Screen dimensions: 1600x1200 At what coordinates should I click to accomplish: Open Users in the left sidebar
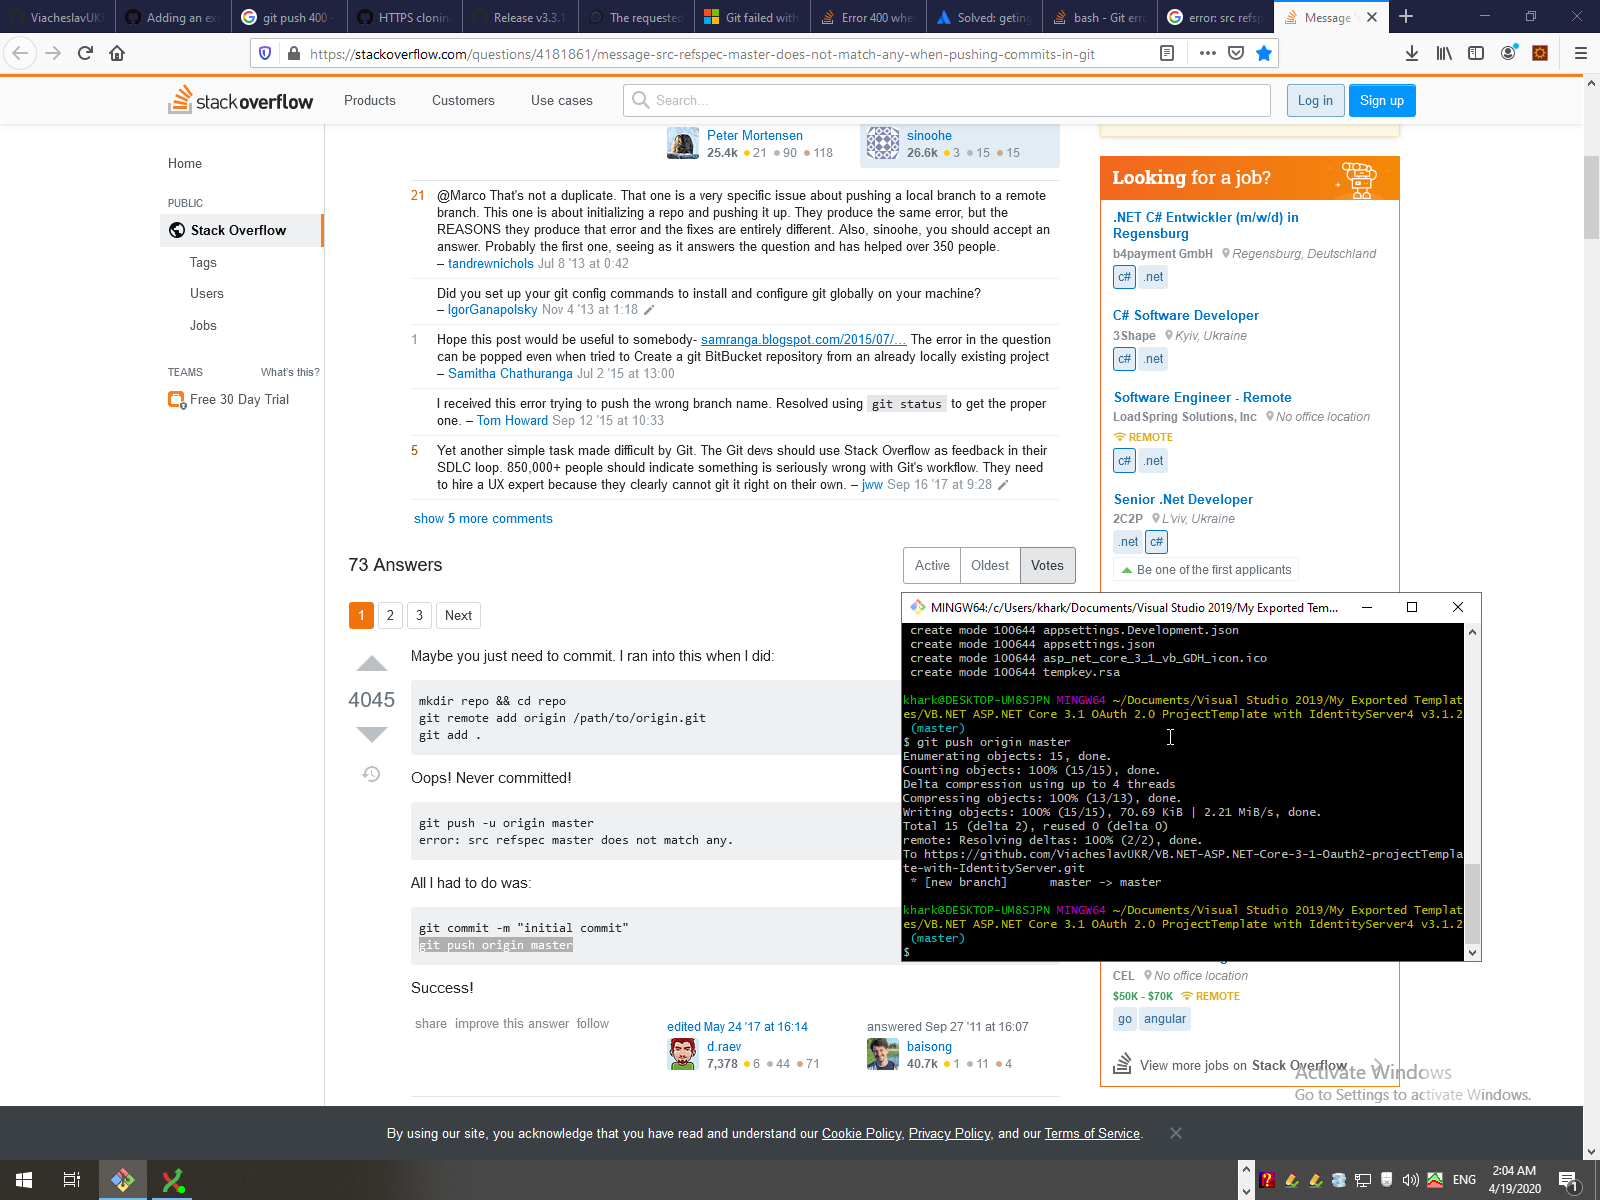pyautogui.click(x=207, y=293)
